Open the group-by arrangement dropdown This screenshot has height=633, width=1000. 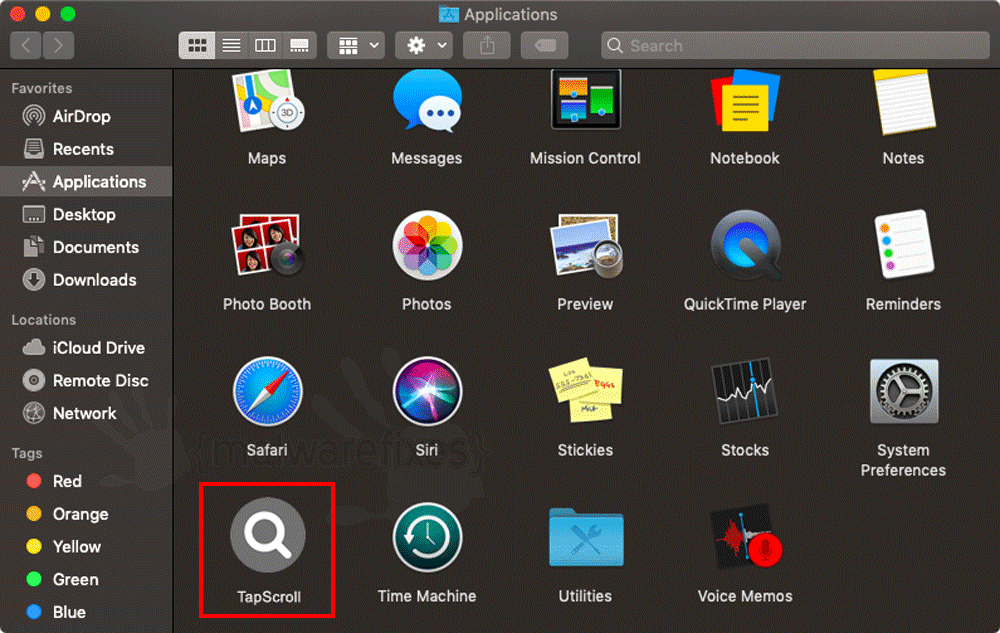[x=357, y=45]
